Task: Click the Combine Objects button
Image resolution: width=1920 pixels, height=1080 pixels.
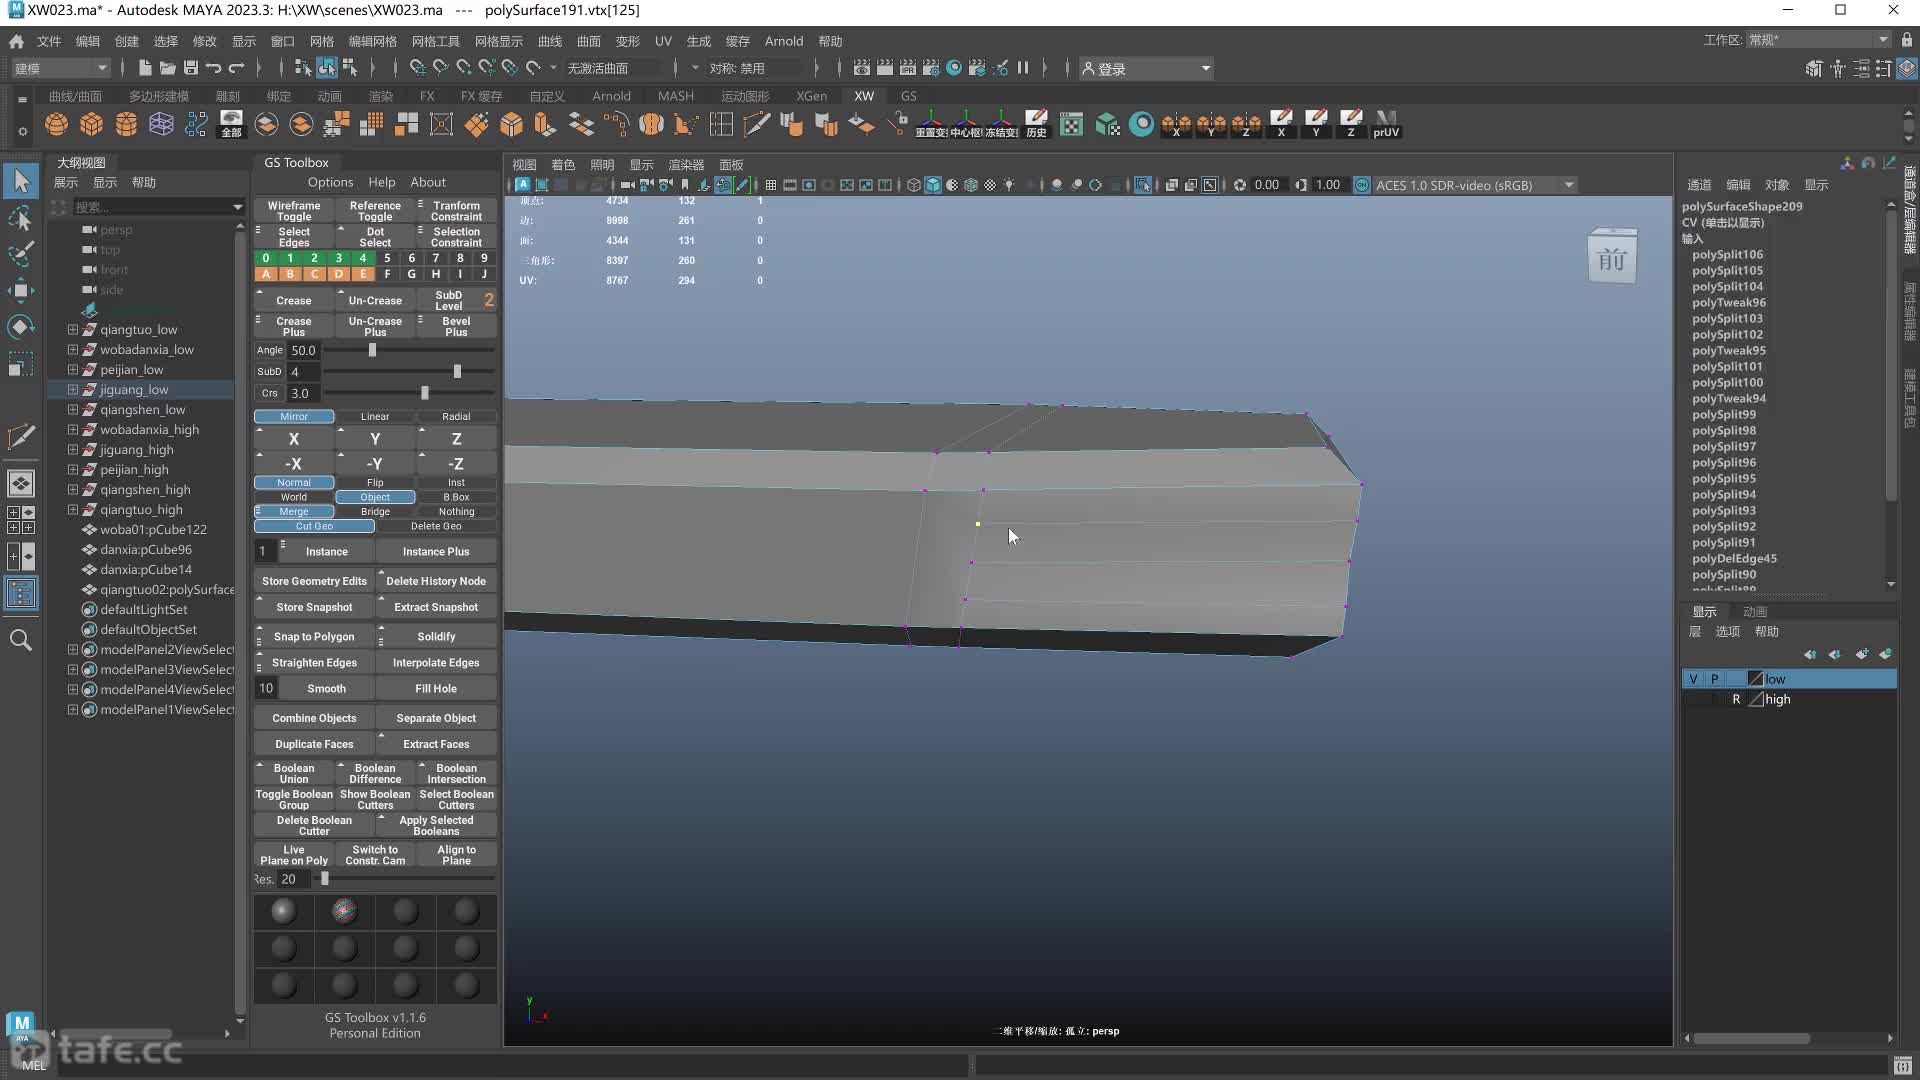Action: click(x=314, y=717)
